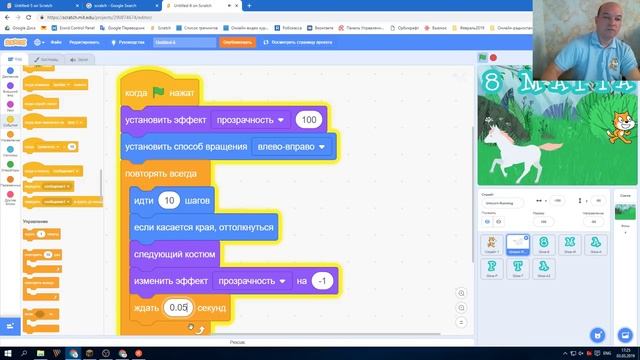The width and height of the screenshot is (640, 360).
Task: Select the Внешний вид block category
Action: point(10,89)
